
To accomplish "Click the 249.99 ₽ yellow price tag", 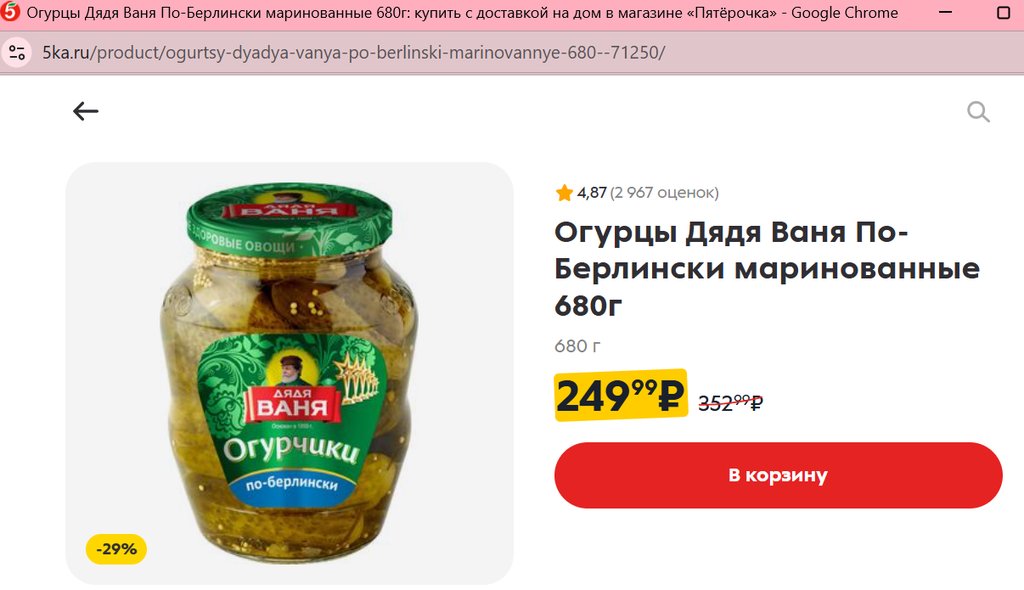I will pyautogui.click(x=620, y=395).
